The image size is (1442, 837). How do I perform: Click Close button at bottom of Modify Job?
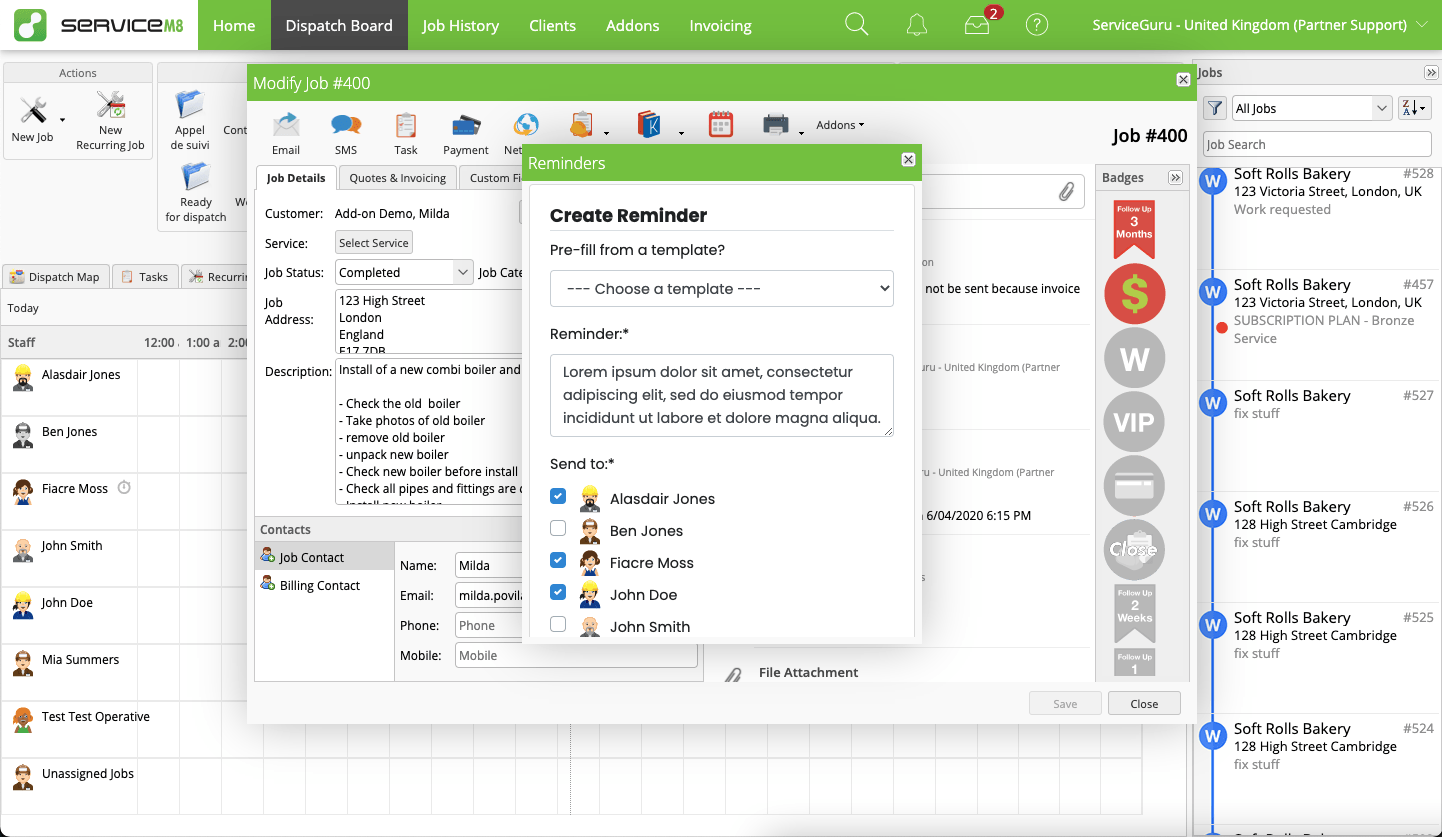pos(1144,703)
